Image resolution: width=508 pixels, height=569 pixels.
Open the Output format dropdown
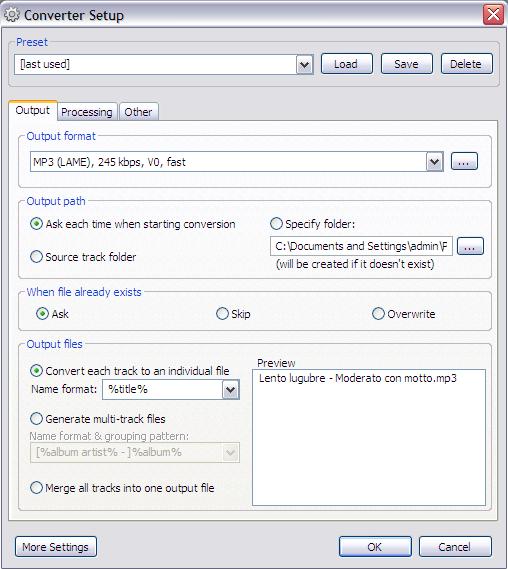(434, 162)
